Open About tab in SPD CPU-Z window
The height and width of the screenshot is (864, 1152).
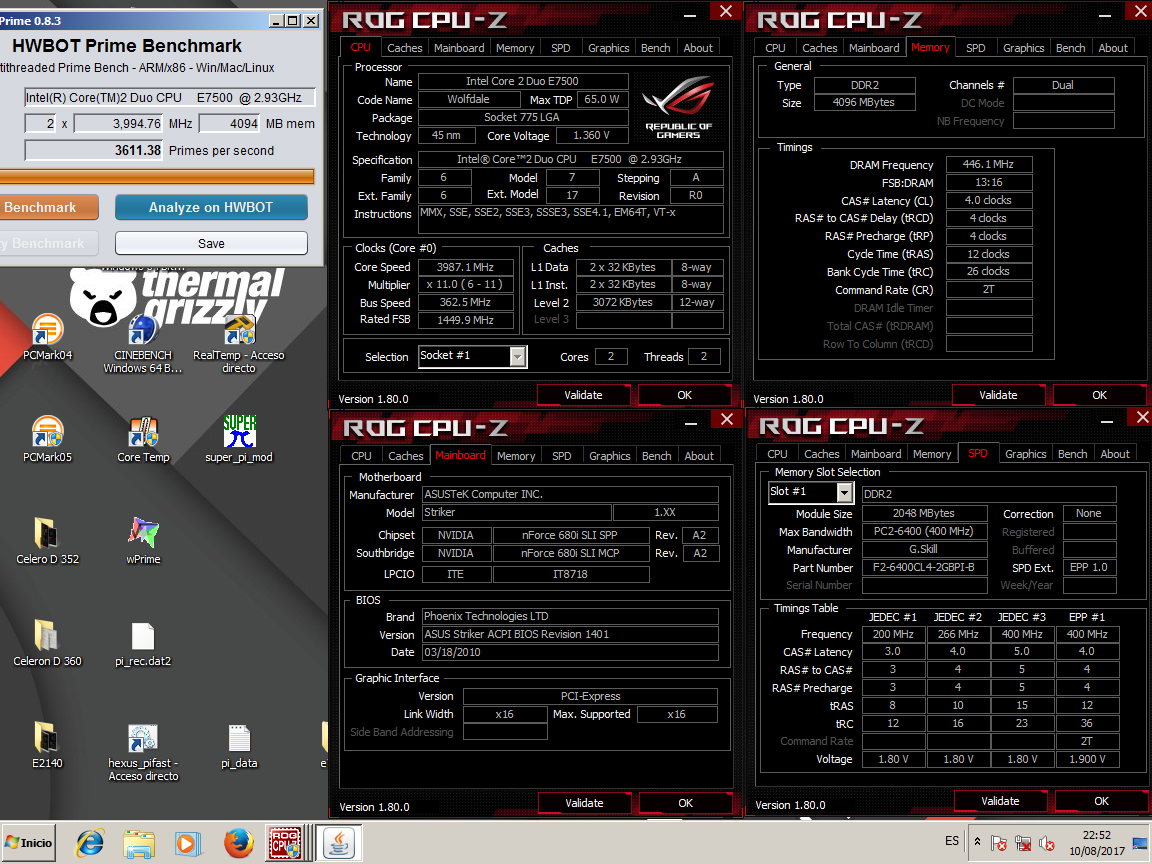(x=1115, y=454)
